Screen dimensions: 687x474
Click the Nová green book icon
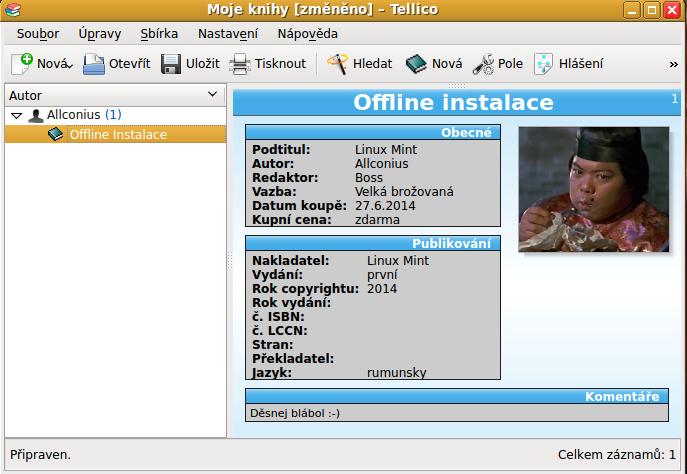(x=416, y=64)
